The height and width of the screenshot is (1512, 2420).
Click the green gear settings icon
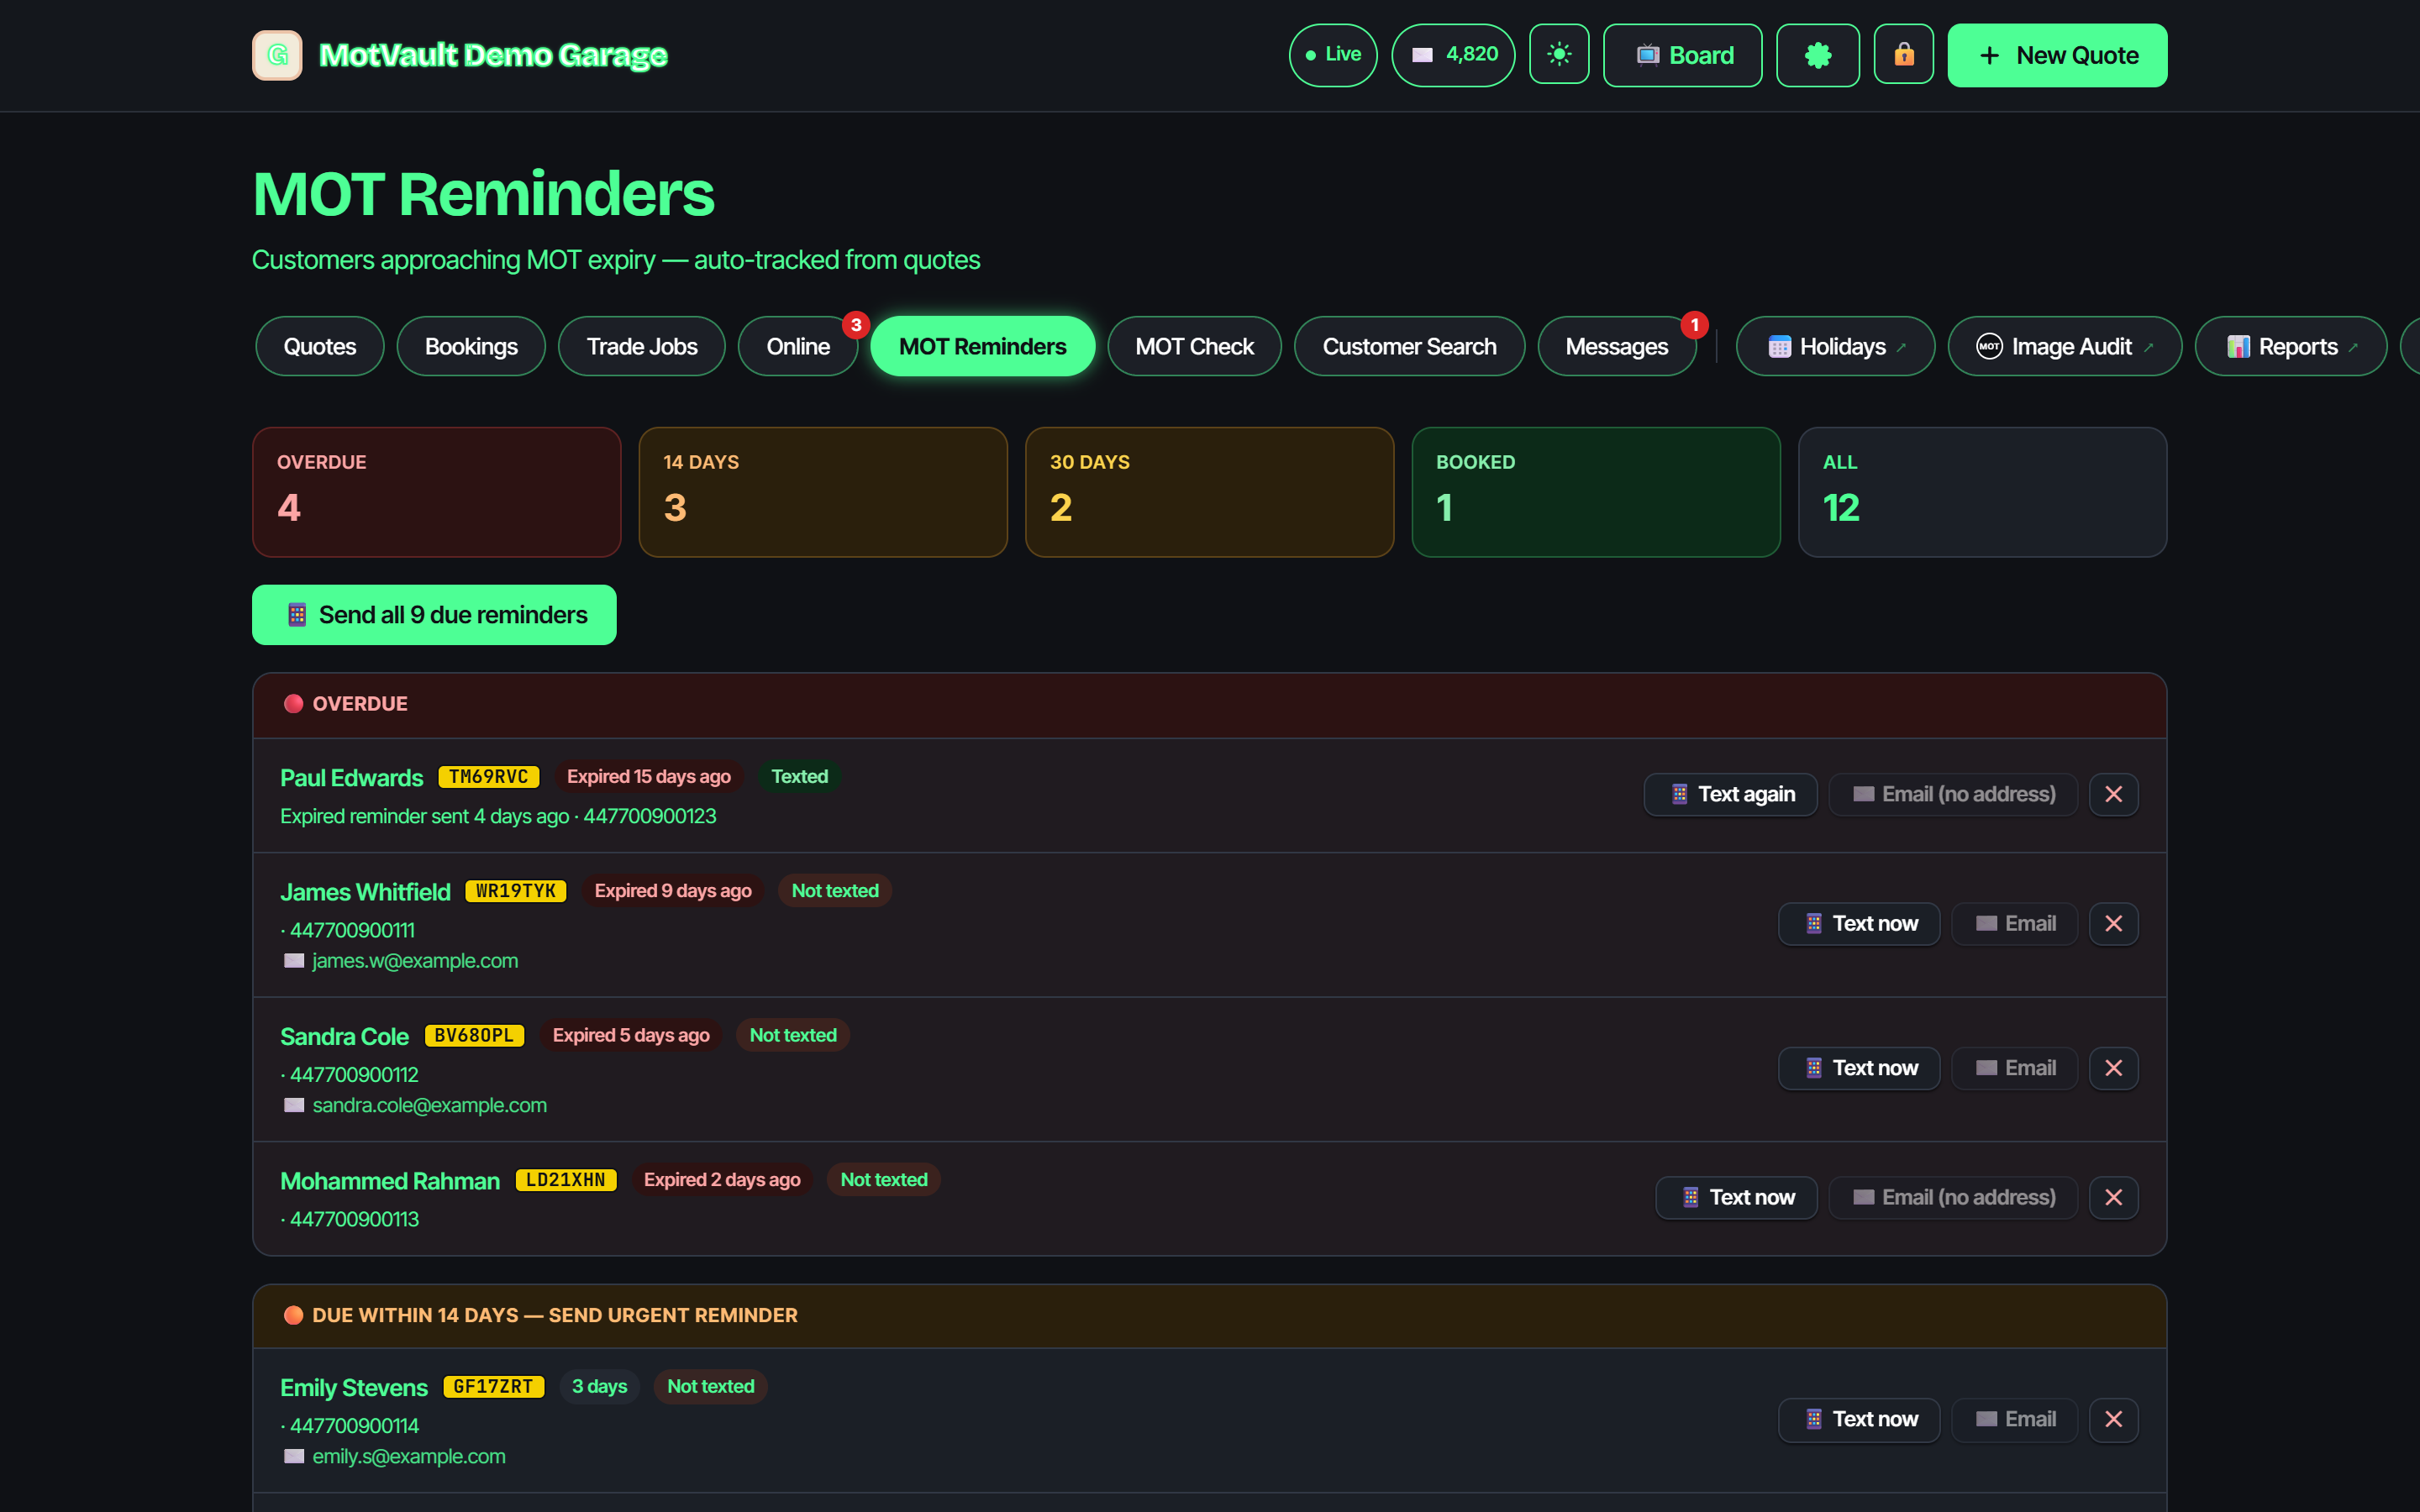tap(1817, 55)
